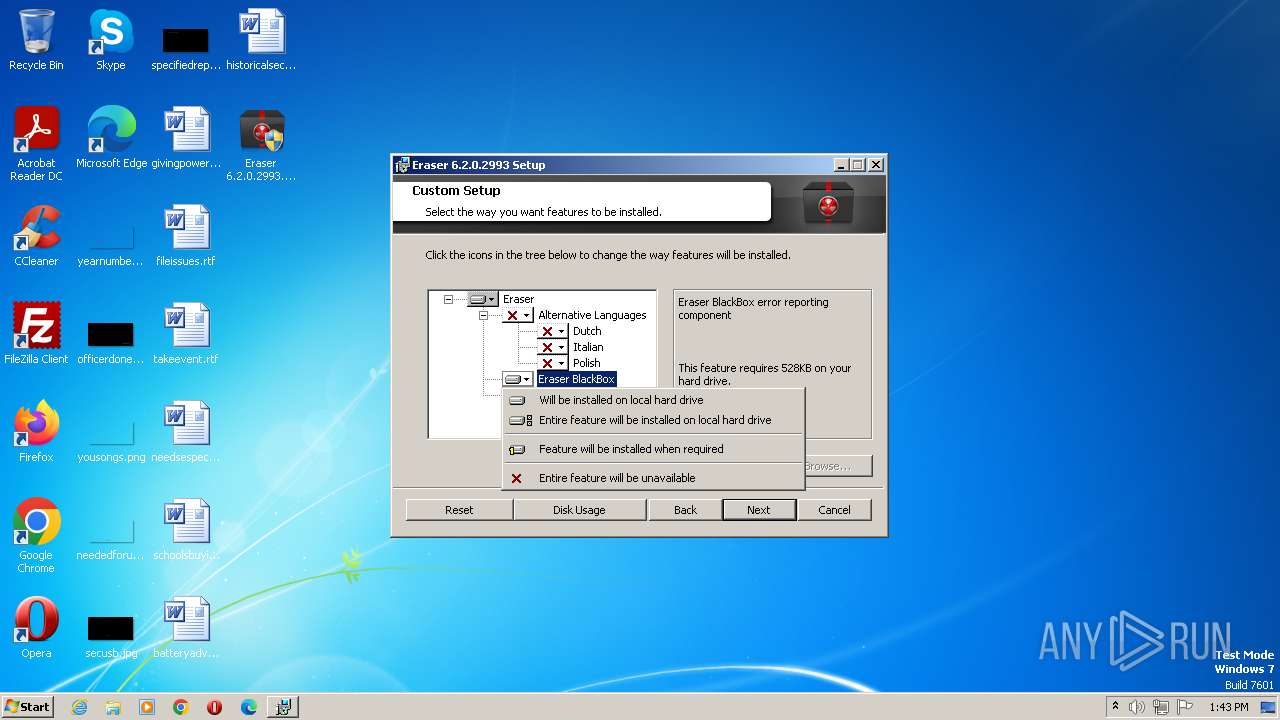Open the Disk Usage dialog
This screenshot has height=720, width=1280.
579,510
